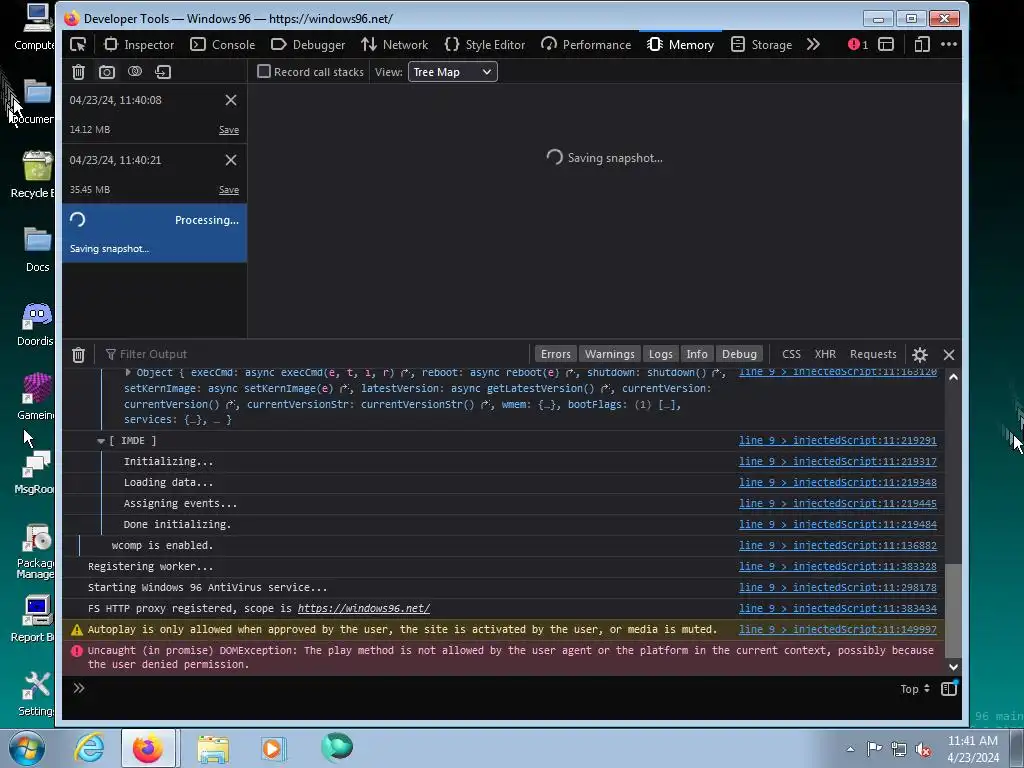1024x768 pixels.
Task: Show hidden tray icons arrow
Action: (850, 749)
